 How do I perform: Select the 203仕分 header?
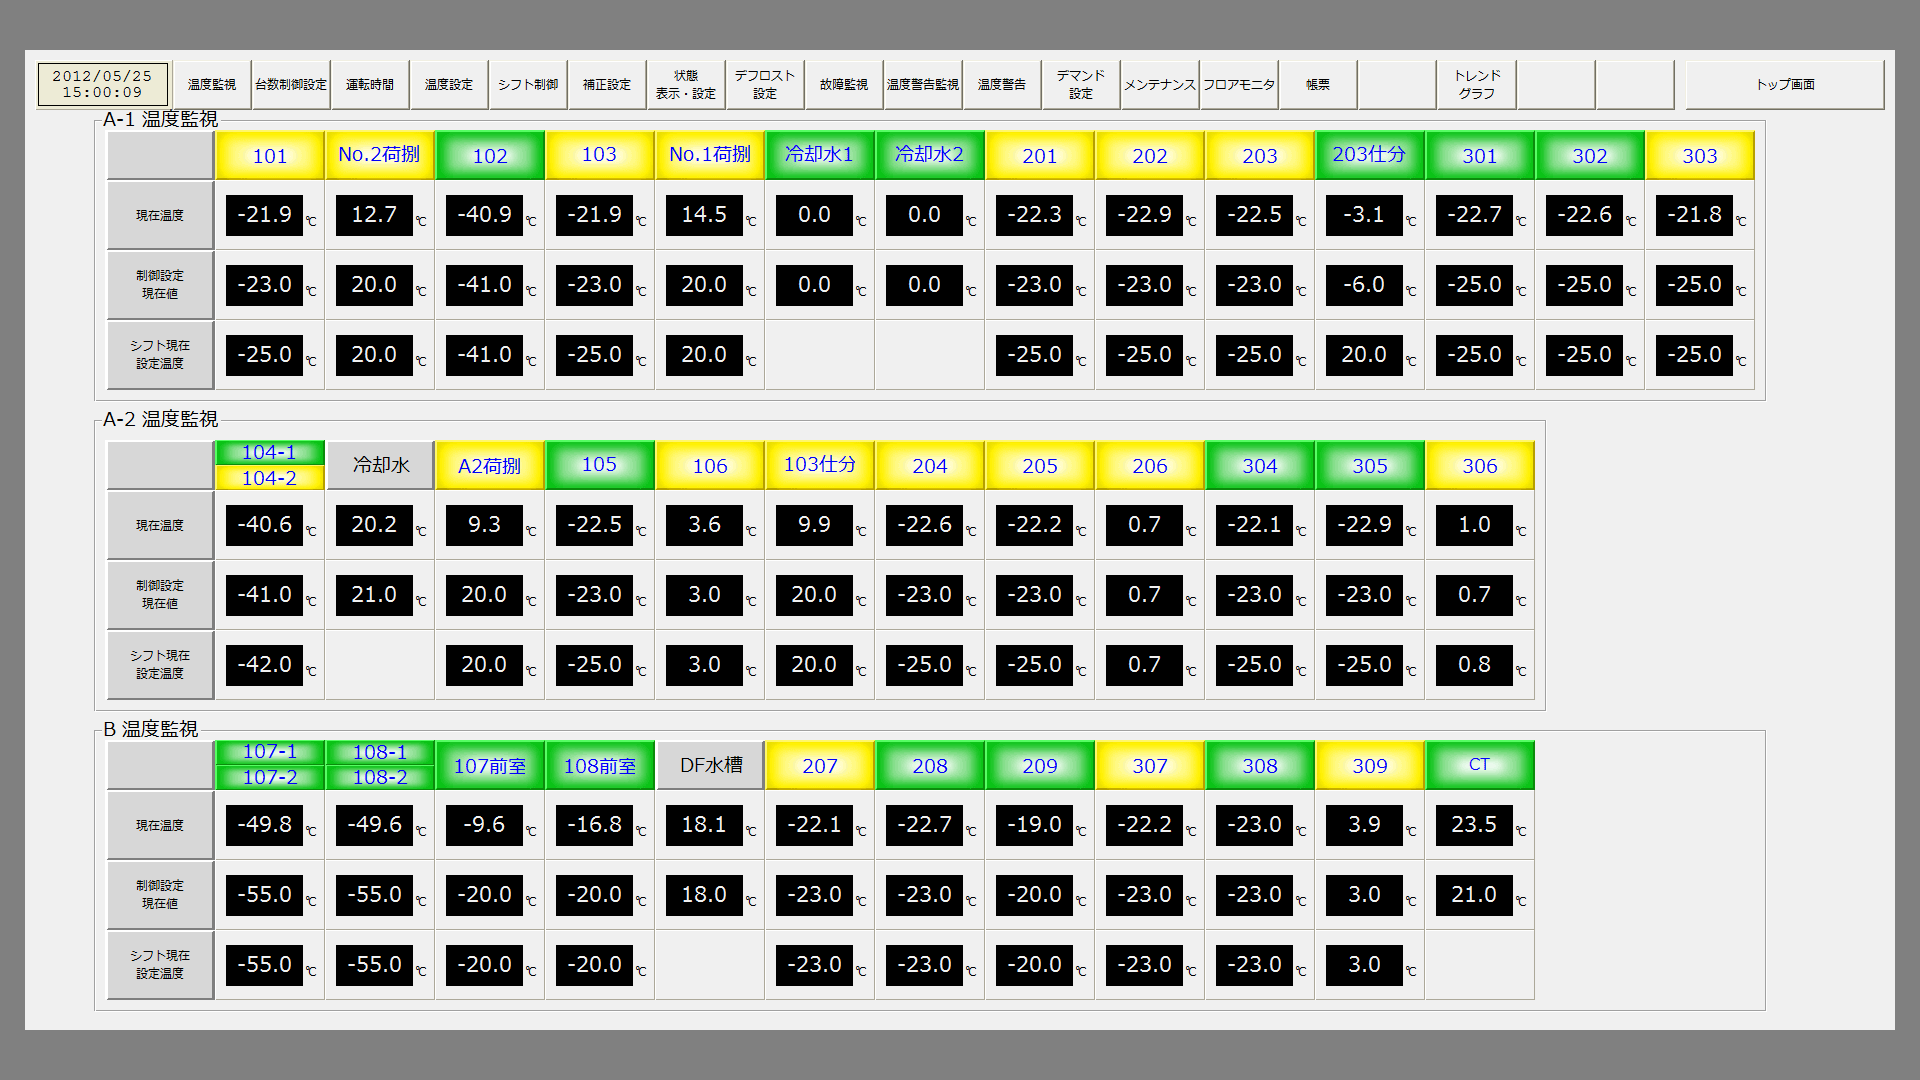pos(1370,155)
